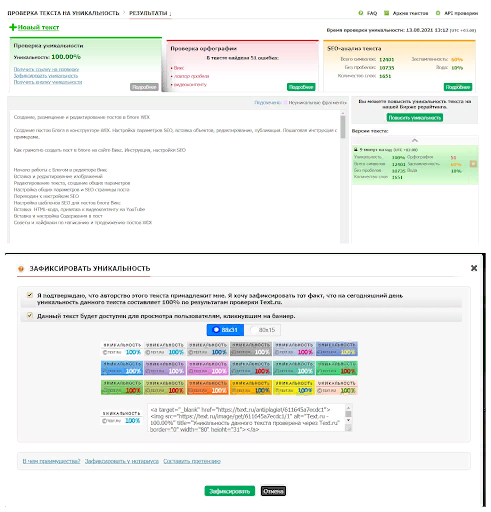Click the down arrow of the code box scrollbar
The image size is (491, 512).
pyautogui.click(x=348, y=420)
